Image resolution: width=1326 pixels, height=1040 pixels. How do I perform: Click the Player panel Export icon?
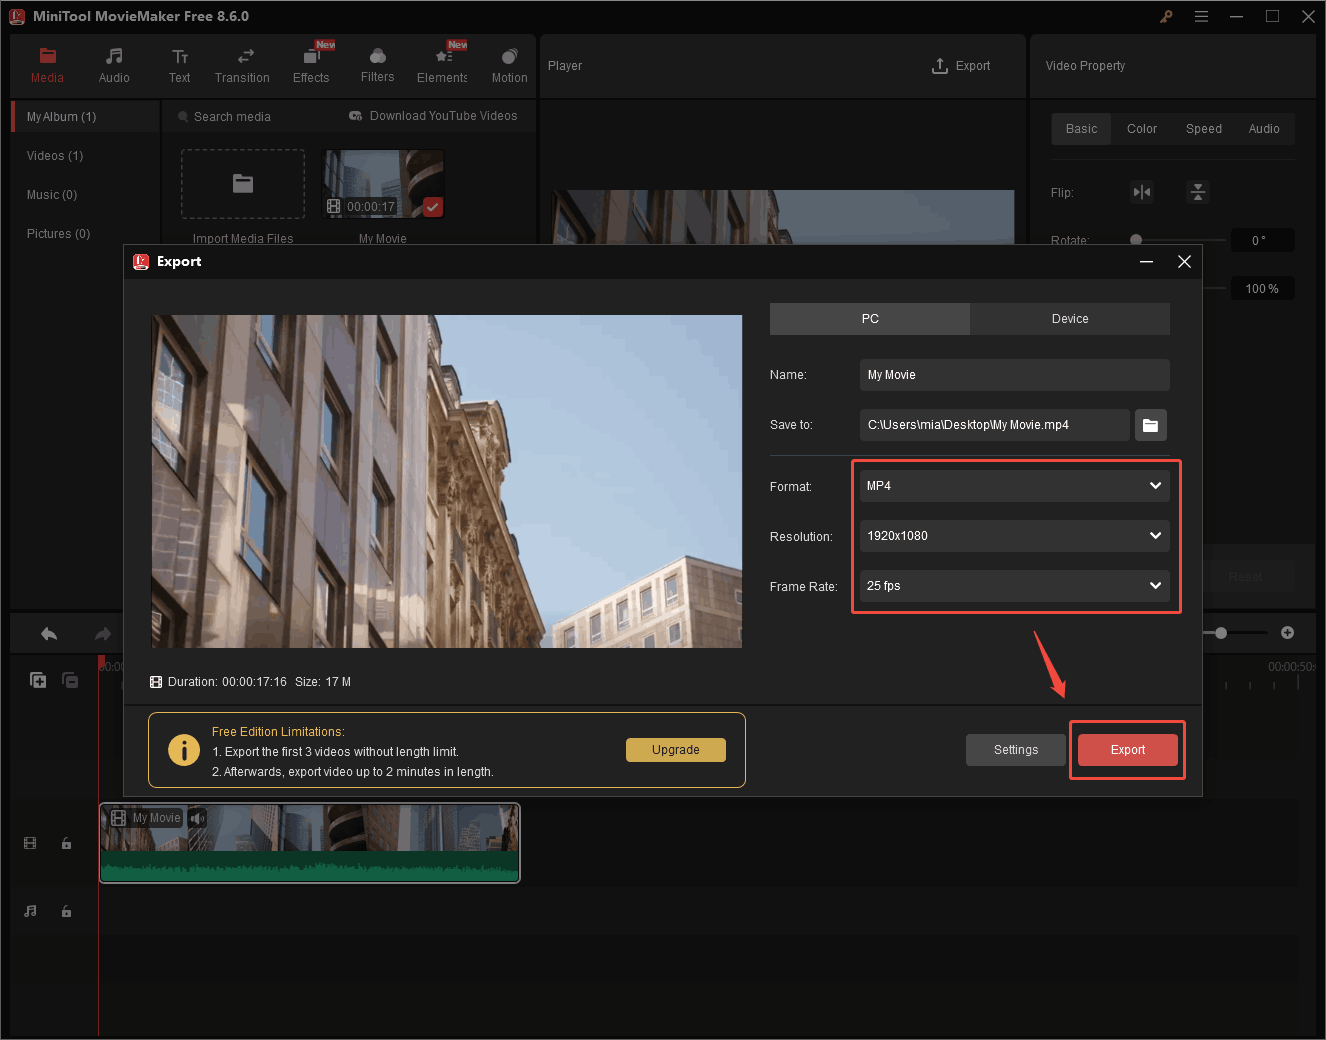940,66
